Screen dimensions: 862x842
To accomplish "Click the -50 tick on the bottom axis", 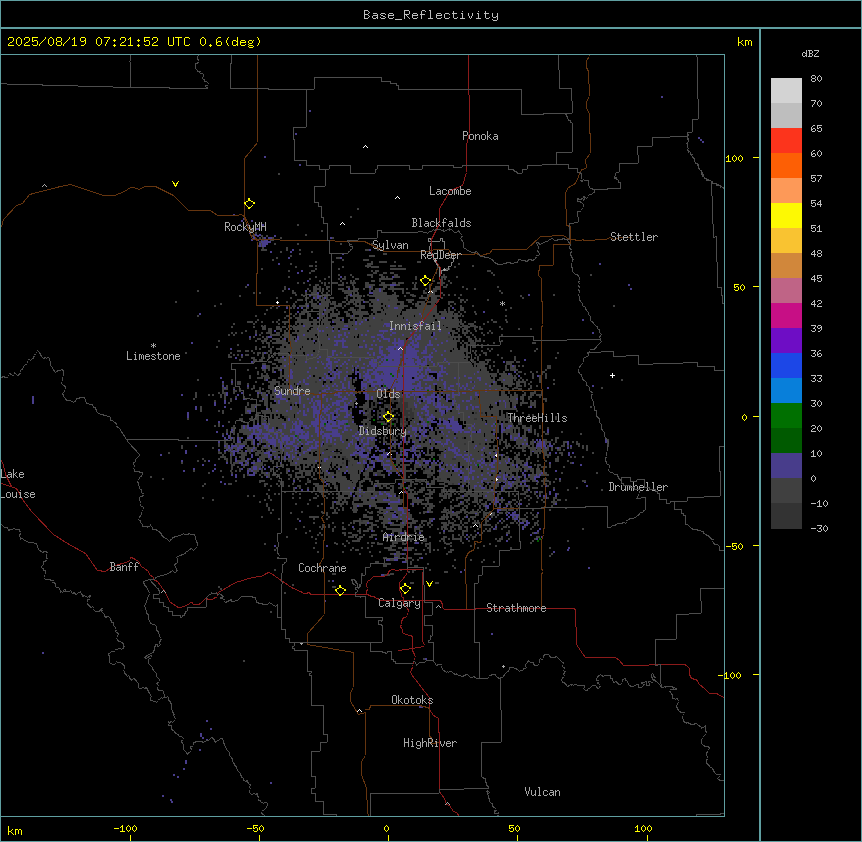I will [255, 828].
